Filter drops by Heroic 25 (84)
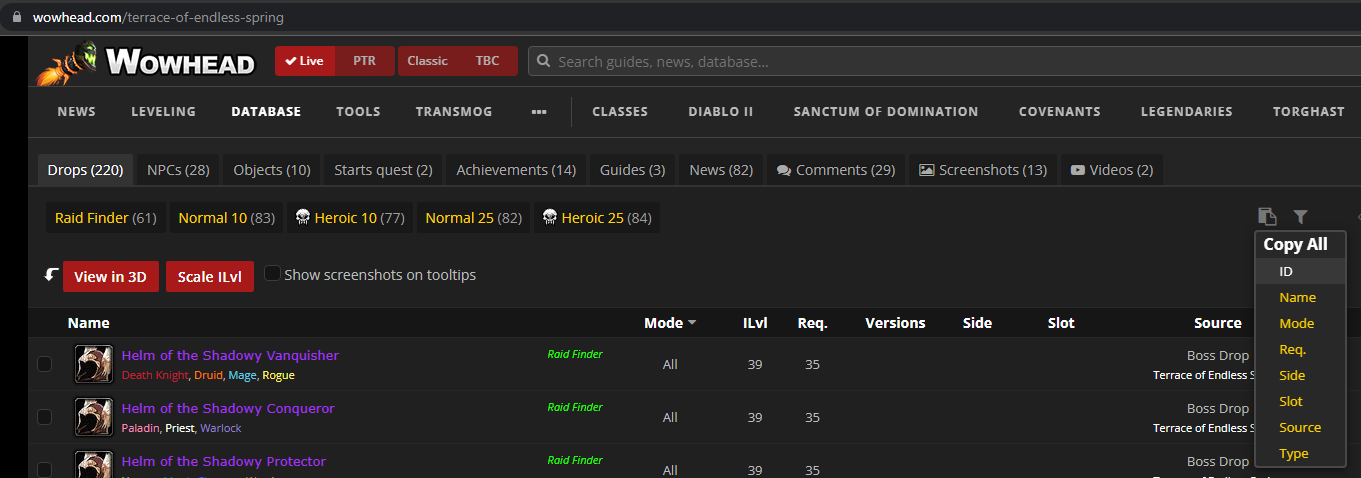Screen dimensions: 1361x478 pos(597,218)
